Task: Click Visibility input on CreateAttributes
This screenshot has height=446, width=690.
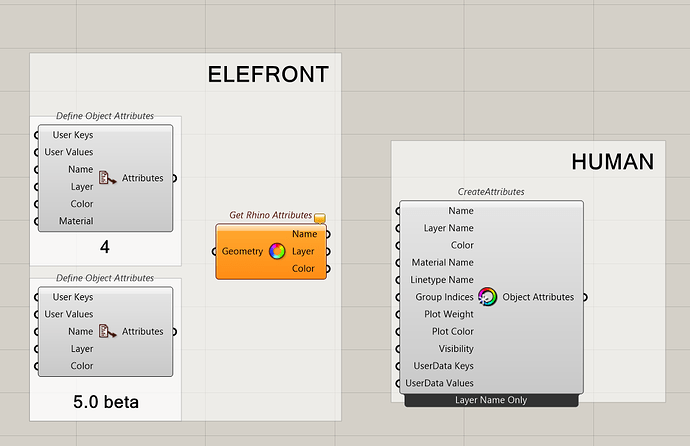Action: 456,349
